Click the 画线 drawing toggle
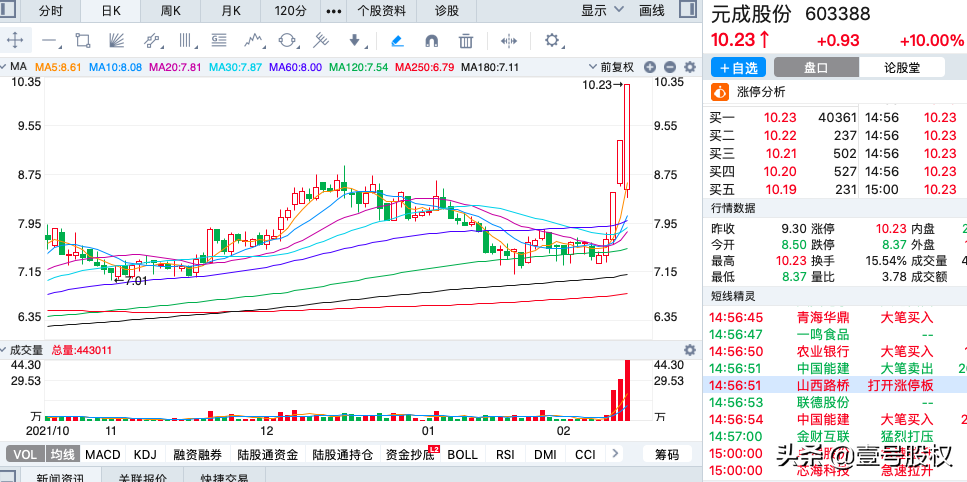 [x=652, y=10]
